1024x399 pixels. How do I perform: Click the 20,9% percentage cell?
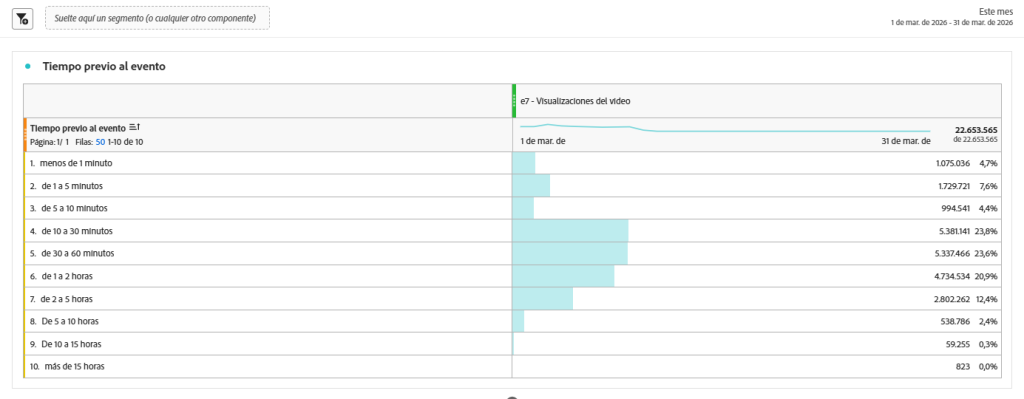[x=986, y=276]
